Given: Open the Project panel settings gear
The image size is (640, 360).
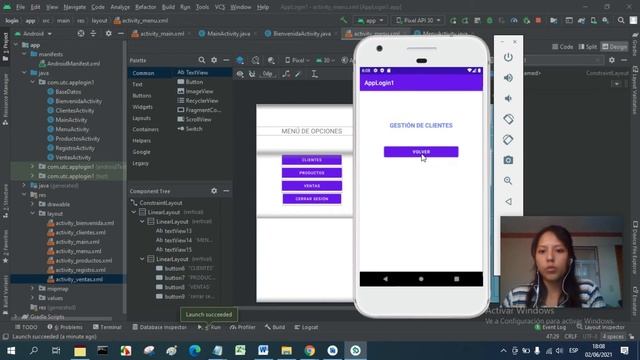Looking at the screenshot, I should coord(108,33).
